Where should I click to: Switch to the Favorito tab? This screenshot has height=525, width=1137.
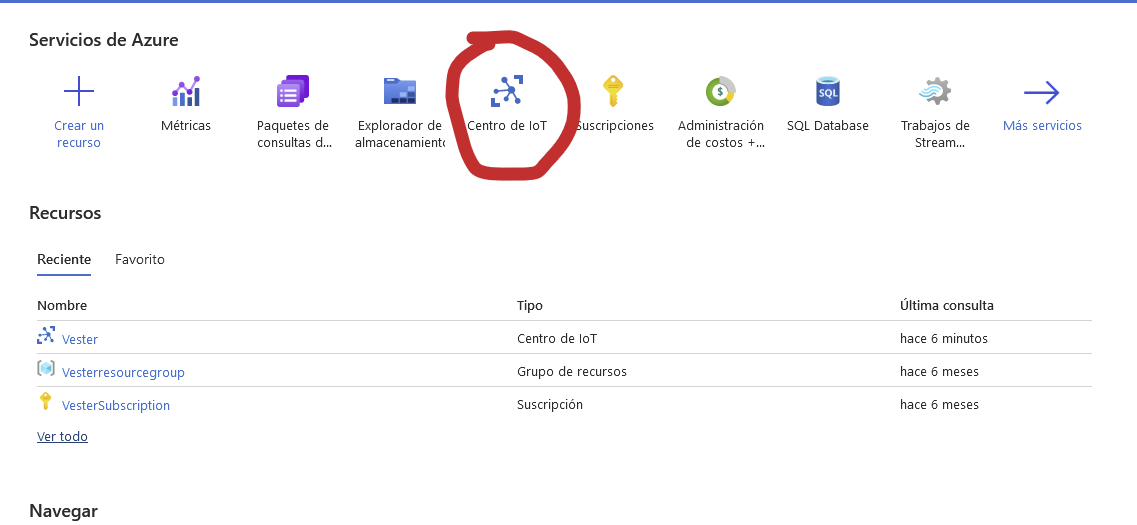[x=140, y=260]
